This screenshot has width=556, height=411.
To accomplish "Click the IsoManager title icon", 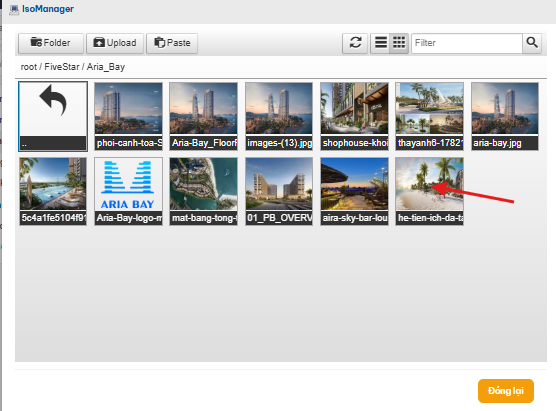I will point(14,10).
